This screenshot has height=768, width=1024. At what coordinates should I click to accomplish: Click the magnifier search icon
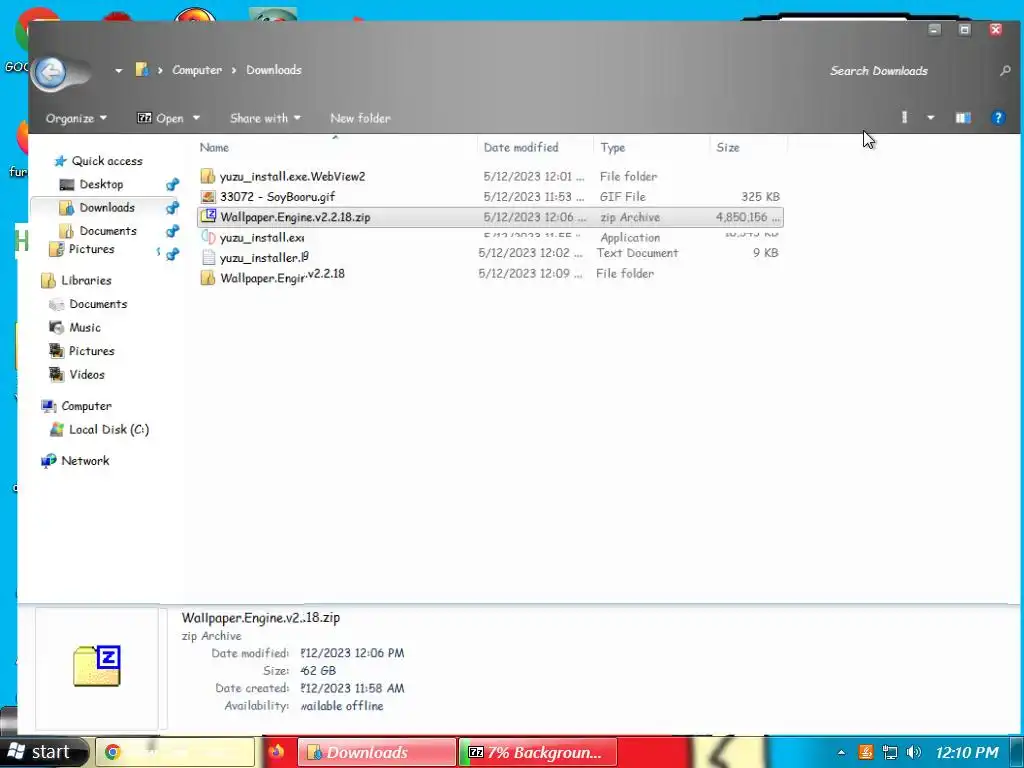pos(1005,71)
